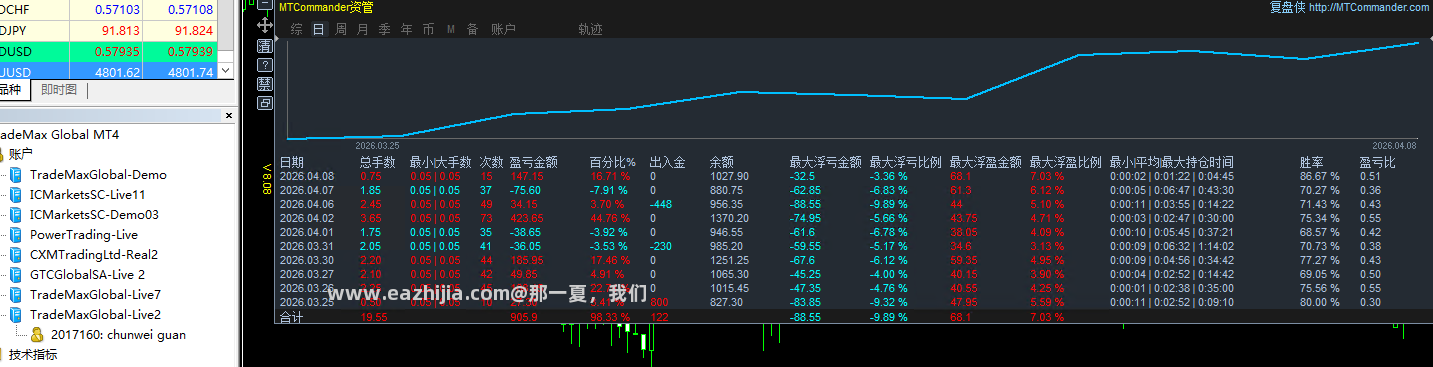Click server icon beside PowerTrading-Live
The width and height of the screenshot is (1433, 367).
(16, 234)
